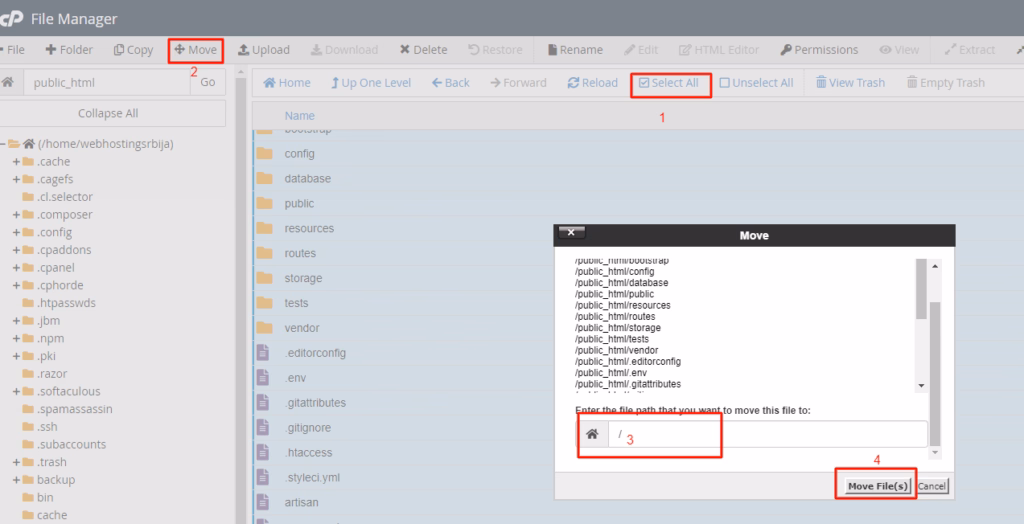Click the Go button

pos(208,82)
